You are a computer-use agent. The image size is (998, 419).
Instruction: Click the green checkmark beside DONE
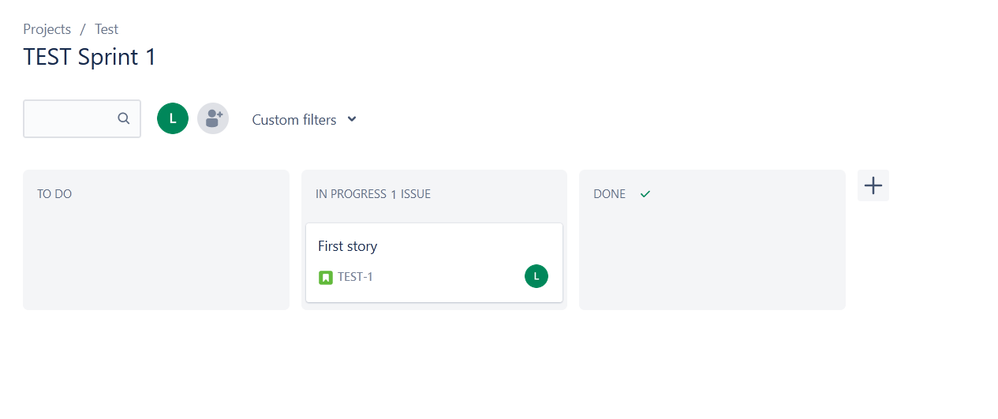[x=645, y=194]
